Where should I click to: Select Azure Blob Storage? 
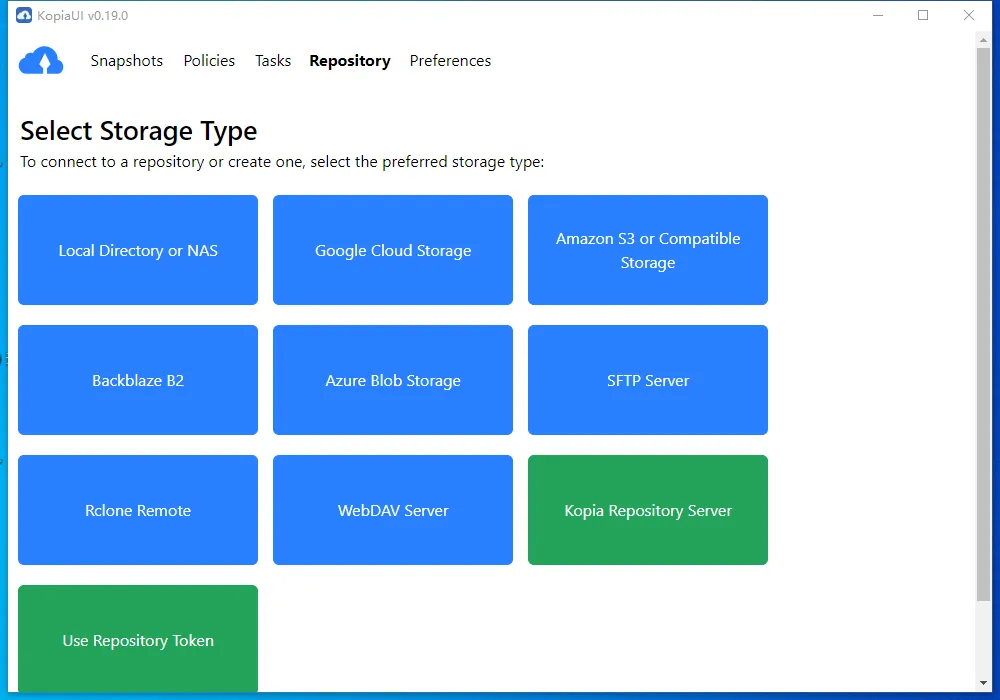click(x=393, y=380)
